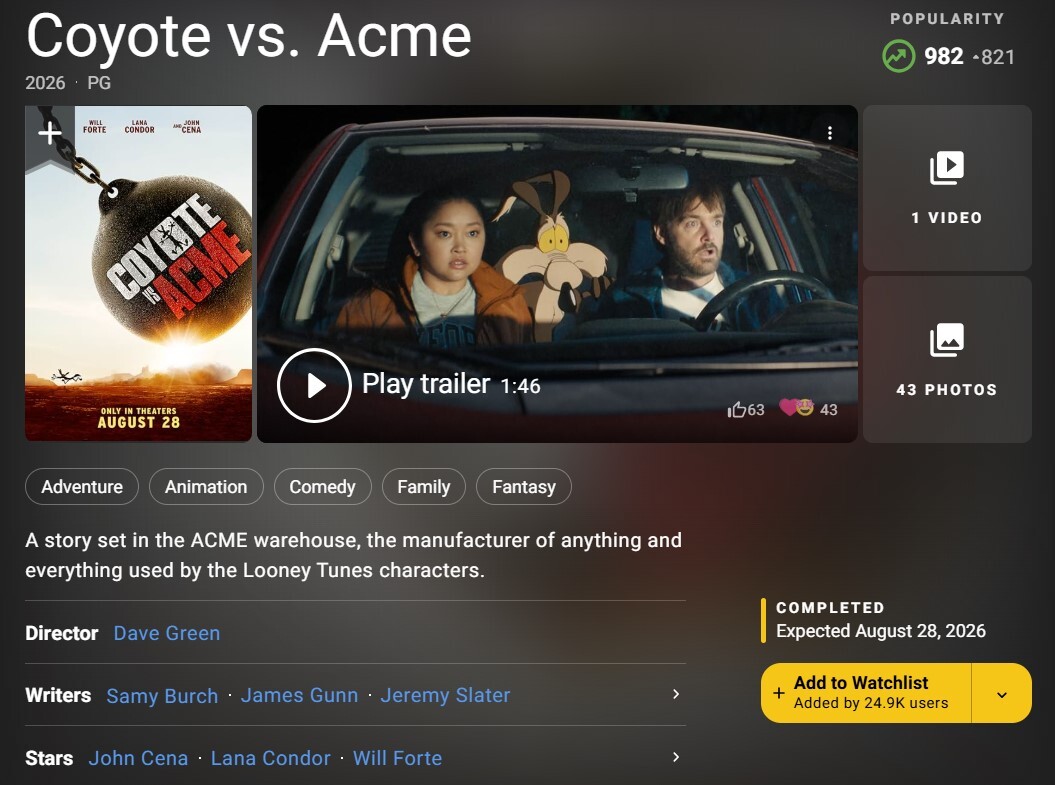Expand the watchlist dropdown arrow
1055x785 pixels.
1002,694
